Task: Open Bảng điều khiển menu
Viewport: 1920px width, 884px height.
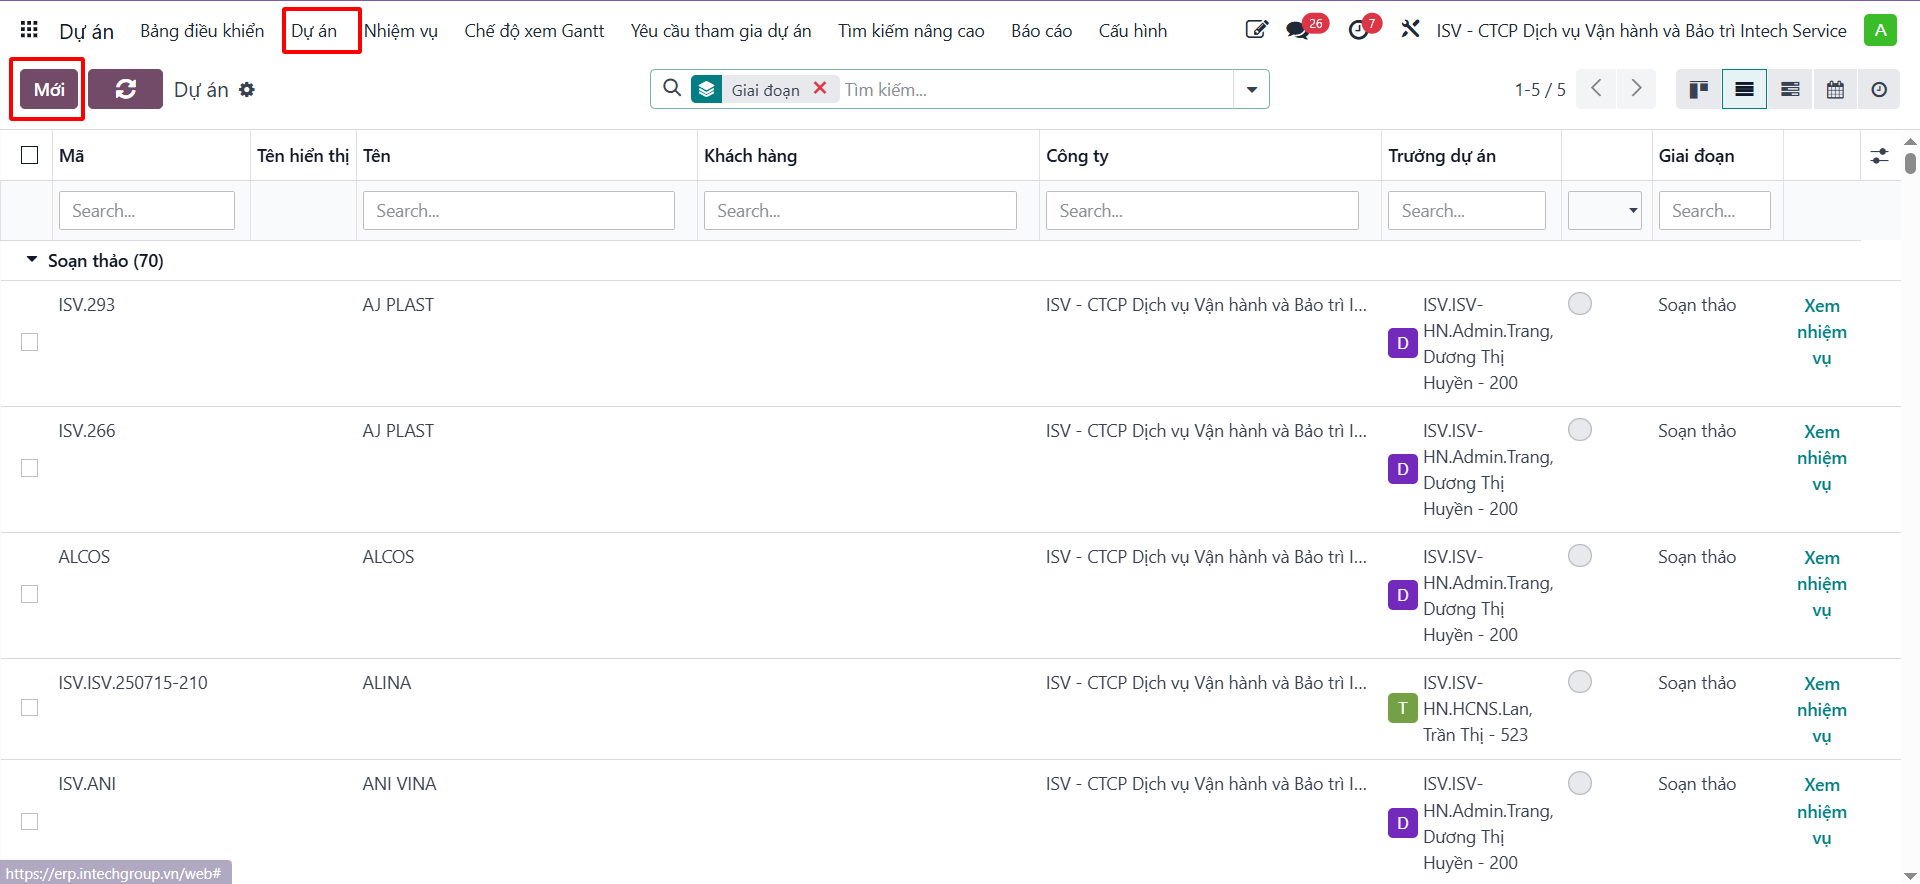Action: [202, 31]
